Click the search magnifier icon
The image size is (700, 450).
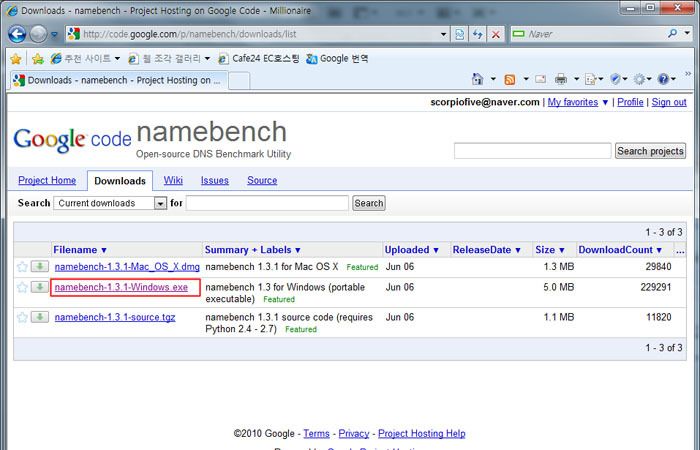tap(673, 33)
